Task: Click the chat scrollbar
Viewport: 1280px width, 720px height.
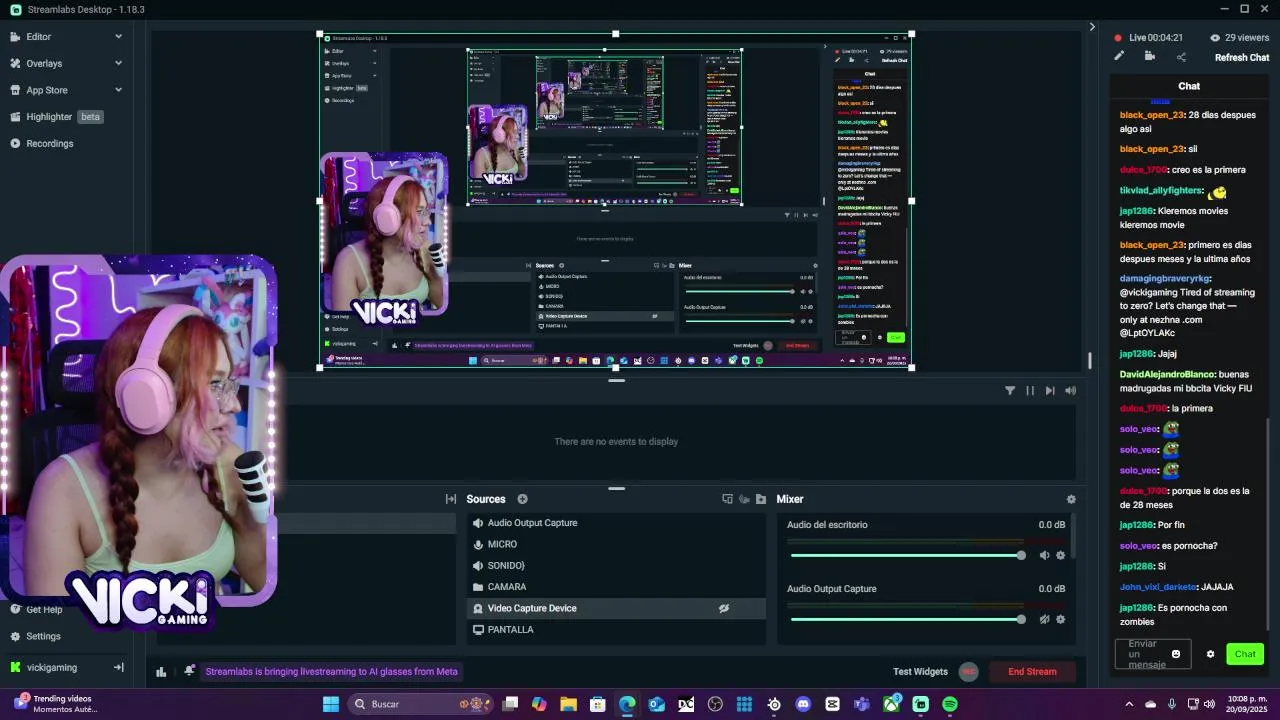Action: coord(1270,524)
